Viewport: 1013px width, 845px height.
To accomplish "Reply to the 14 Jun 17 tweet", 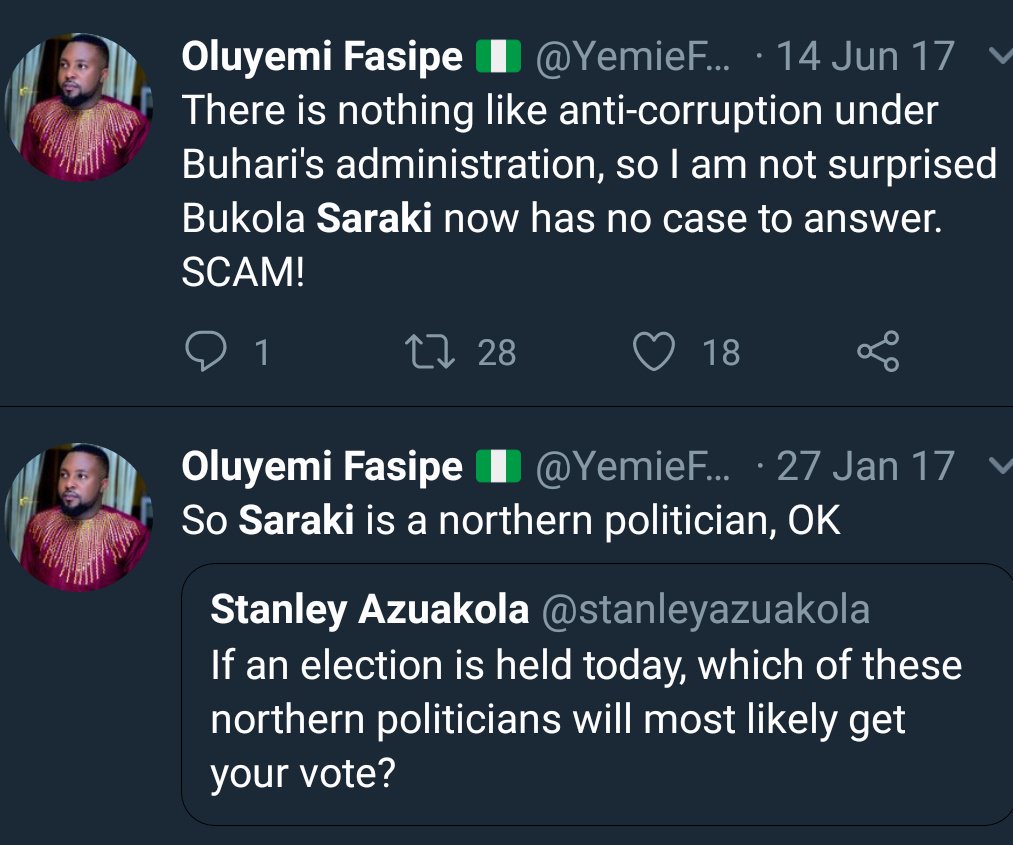I will (205, 351).
